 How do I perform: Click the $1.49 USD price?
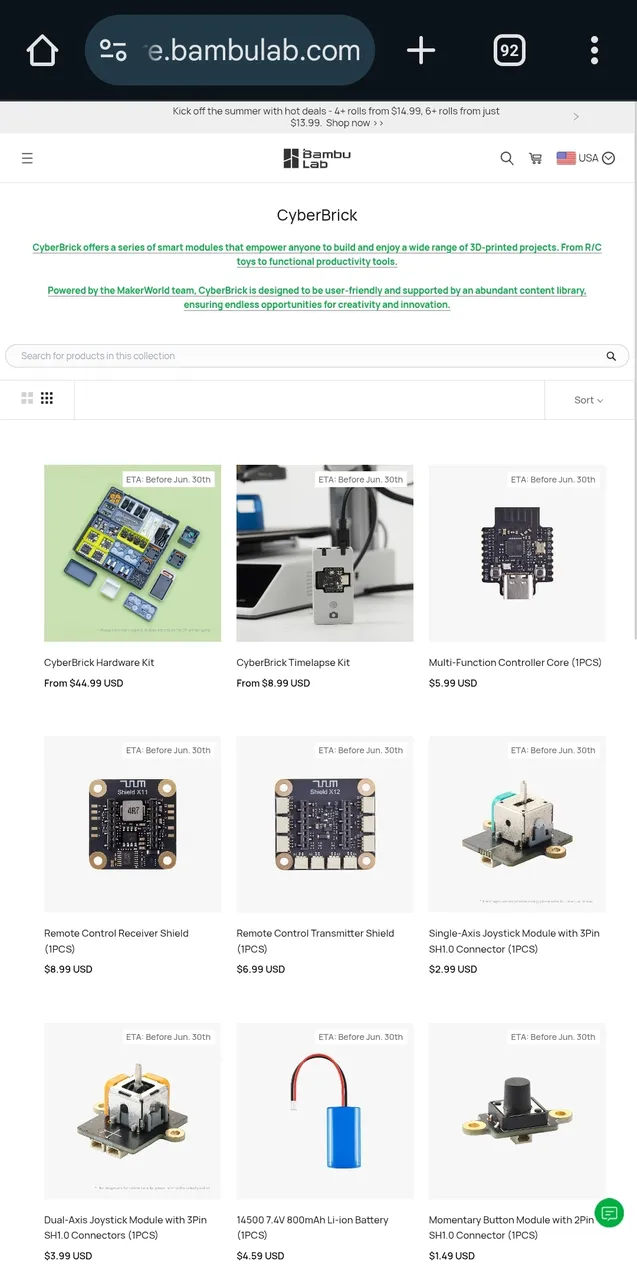(x=453, y=1255)
